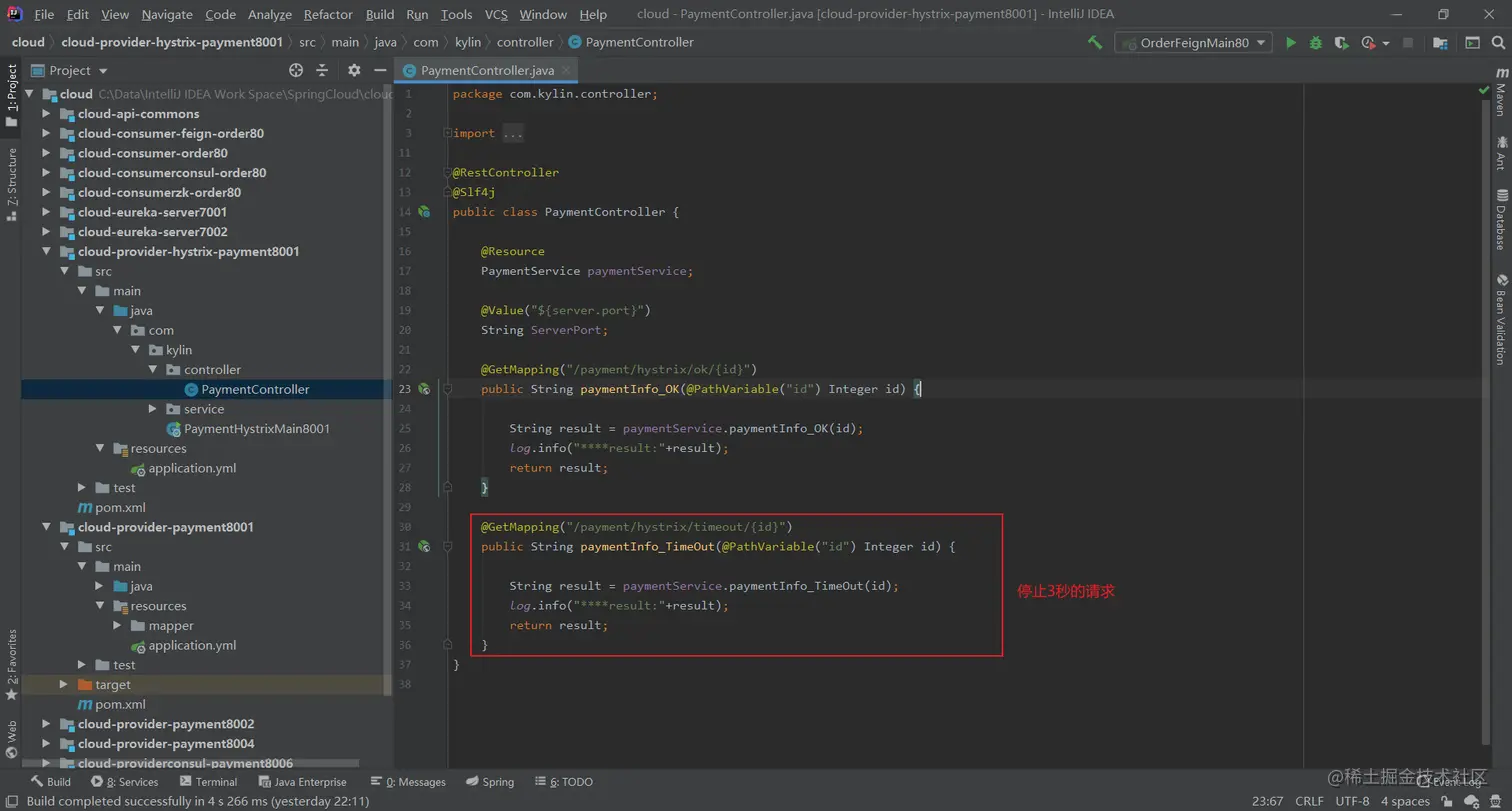The height and width of the screenshot is (811, 1512).
Task: Click the gutter mapping icon on line 23
Action: coord(424,389)
